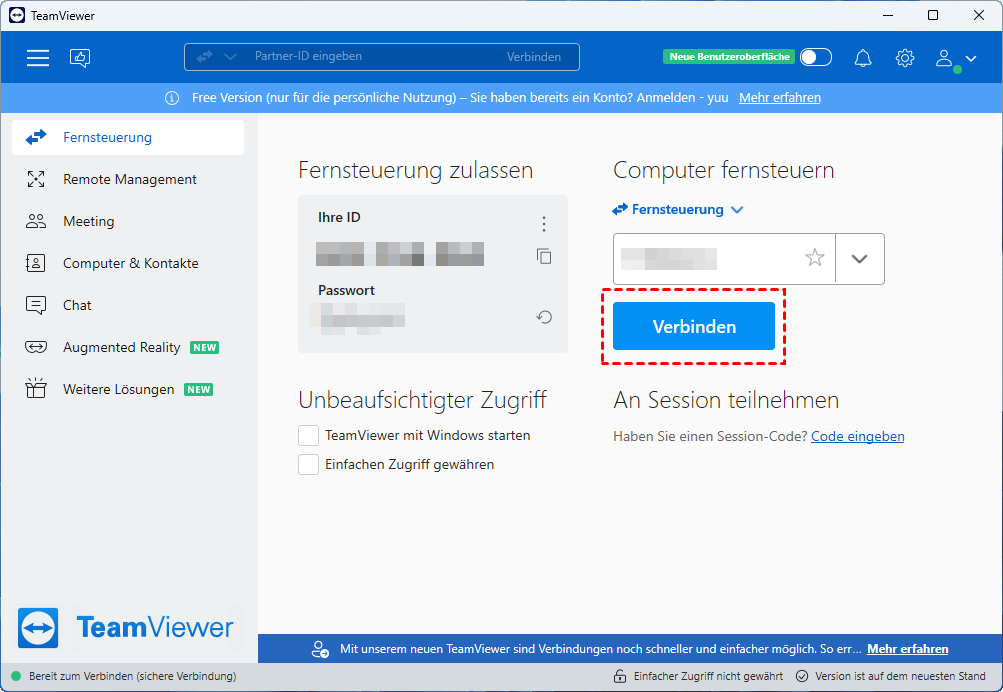This screenshot has height=692, width=1003.
Task: Click Code eingeben link
Action: coord(858,436)
